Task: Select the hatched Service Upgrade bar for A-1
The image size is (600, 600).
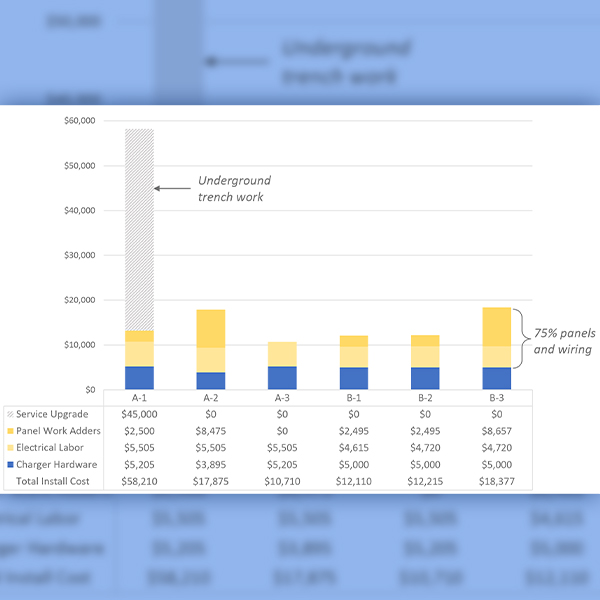Action: point(139,230)
